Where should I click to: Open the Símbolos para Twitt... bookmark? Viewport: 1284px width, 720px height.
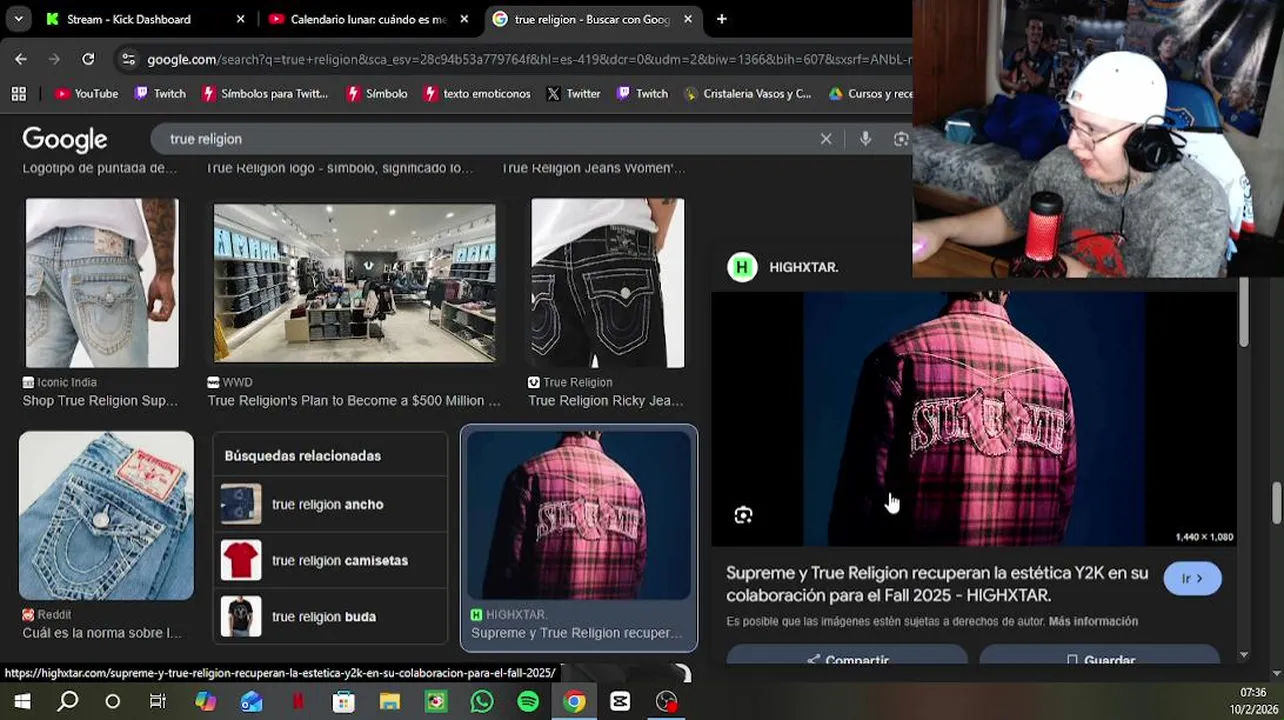(x=265, y=93)
